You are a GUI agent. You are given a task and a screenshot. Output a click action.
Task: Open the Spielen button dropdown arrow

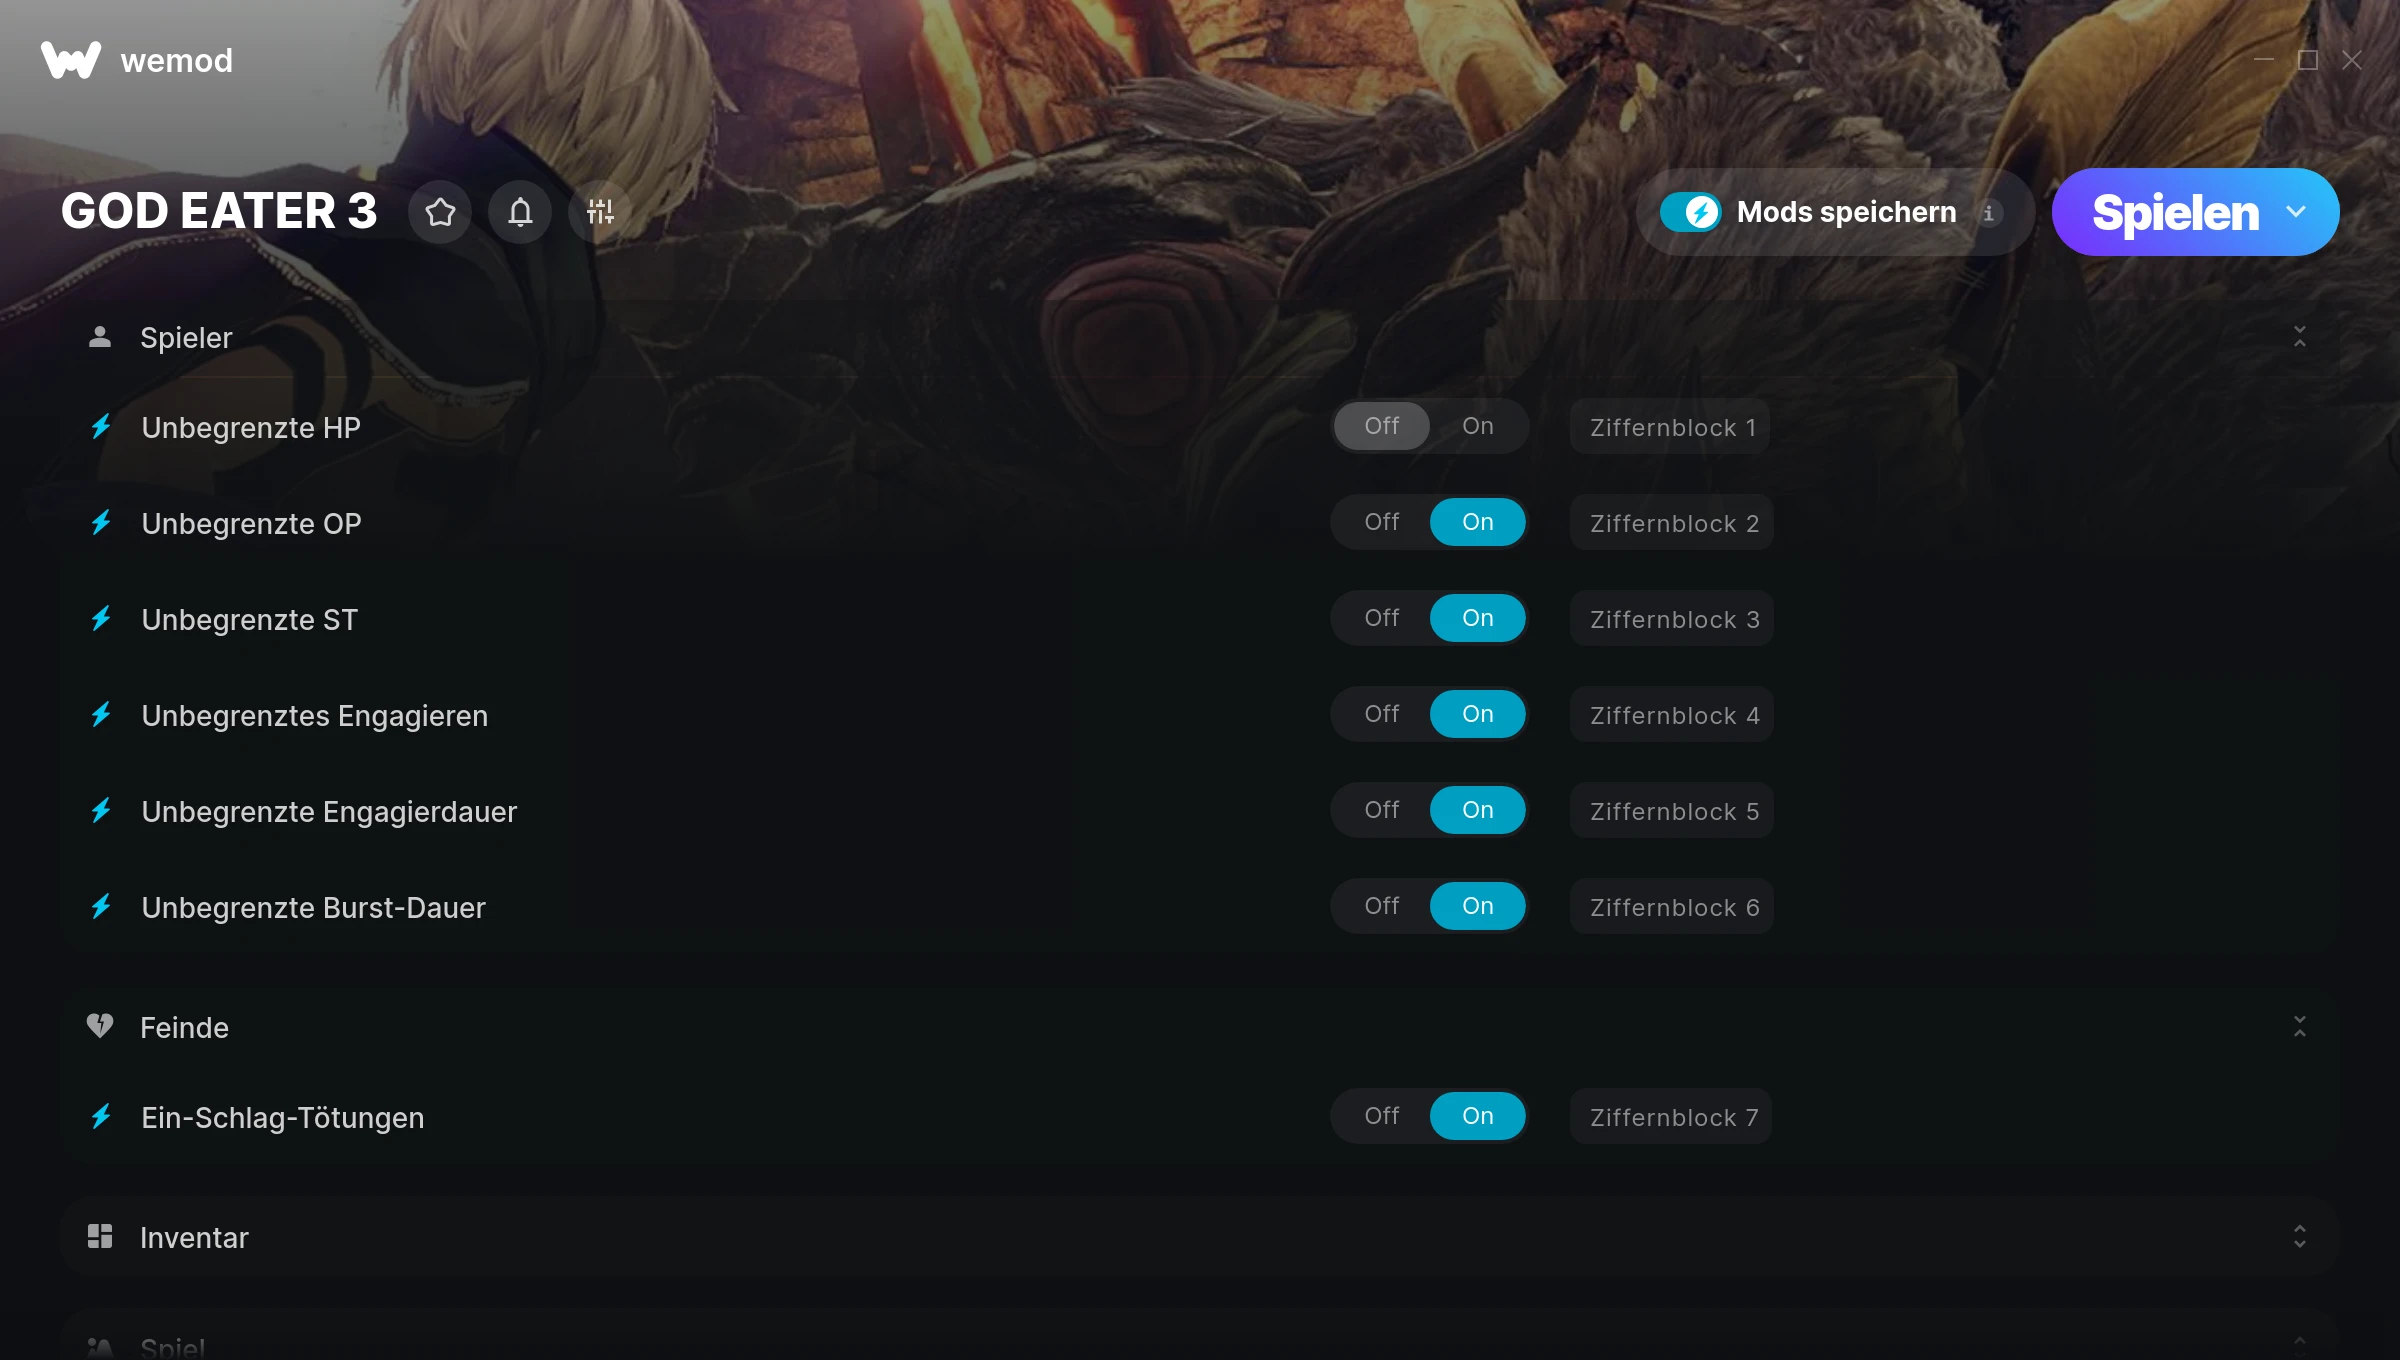click(2296, 212)
